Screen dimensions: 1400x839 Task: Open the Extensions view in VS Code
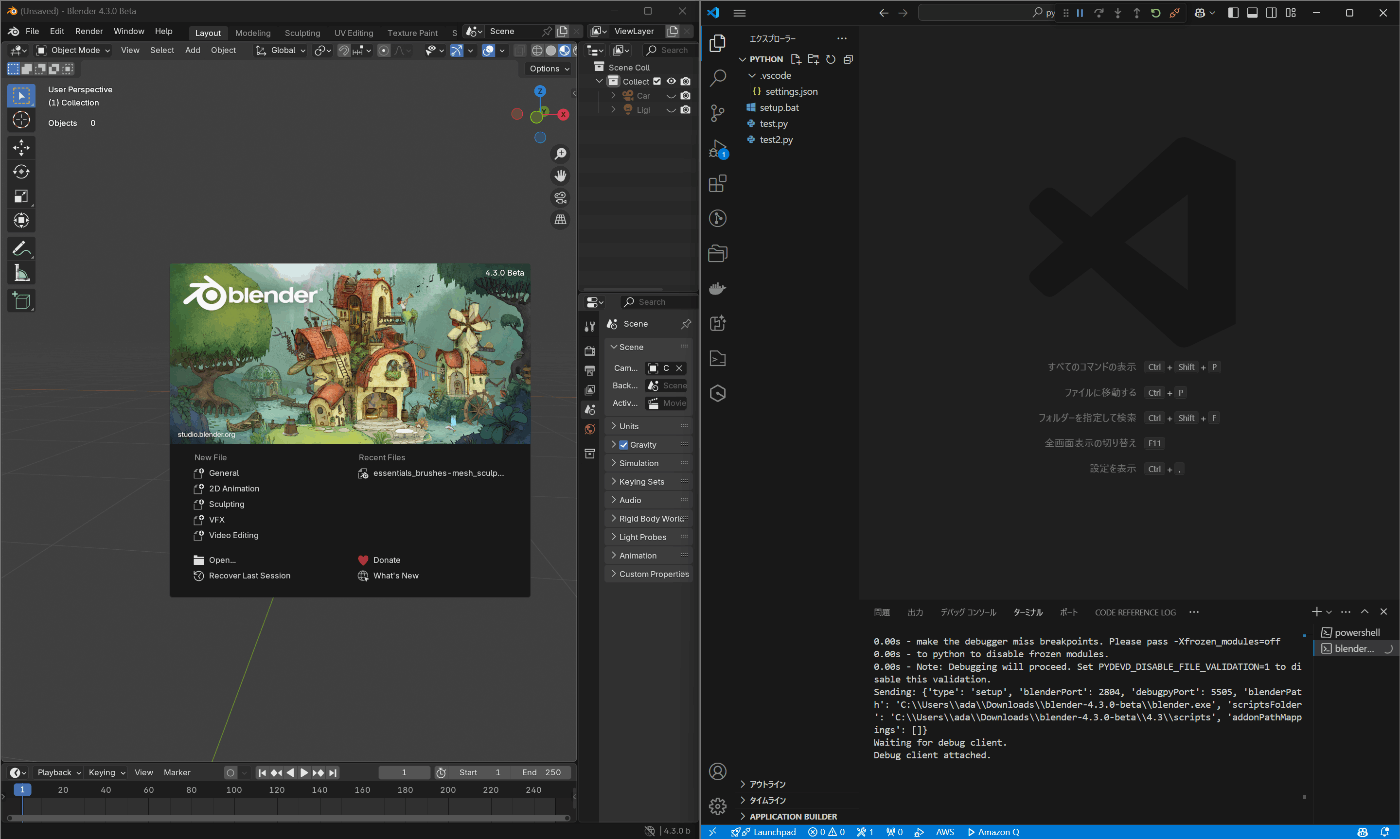717,184
